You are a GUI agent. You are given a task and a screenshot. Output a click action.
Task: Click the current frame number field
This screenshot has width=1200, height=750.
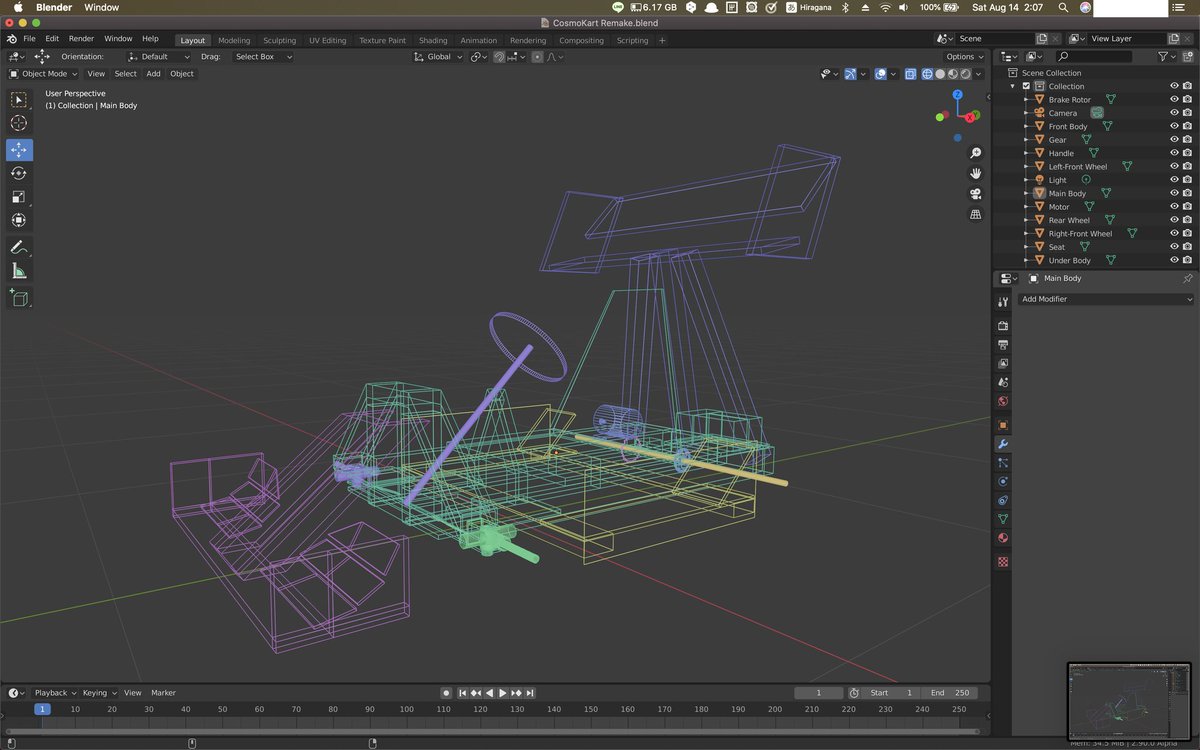[x=818, y=693]
